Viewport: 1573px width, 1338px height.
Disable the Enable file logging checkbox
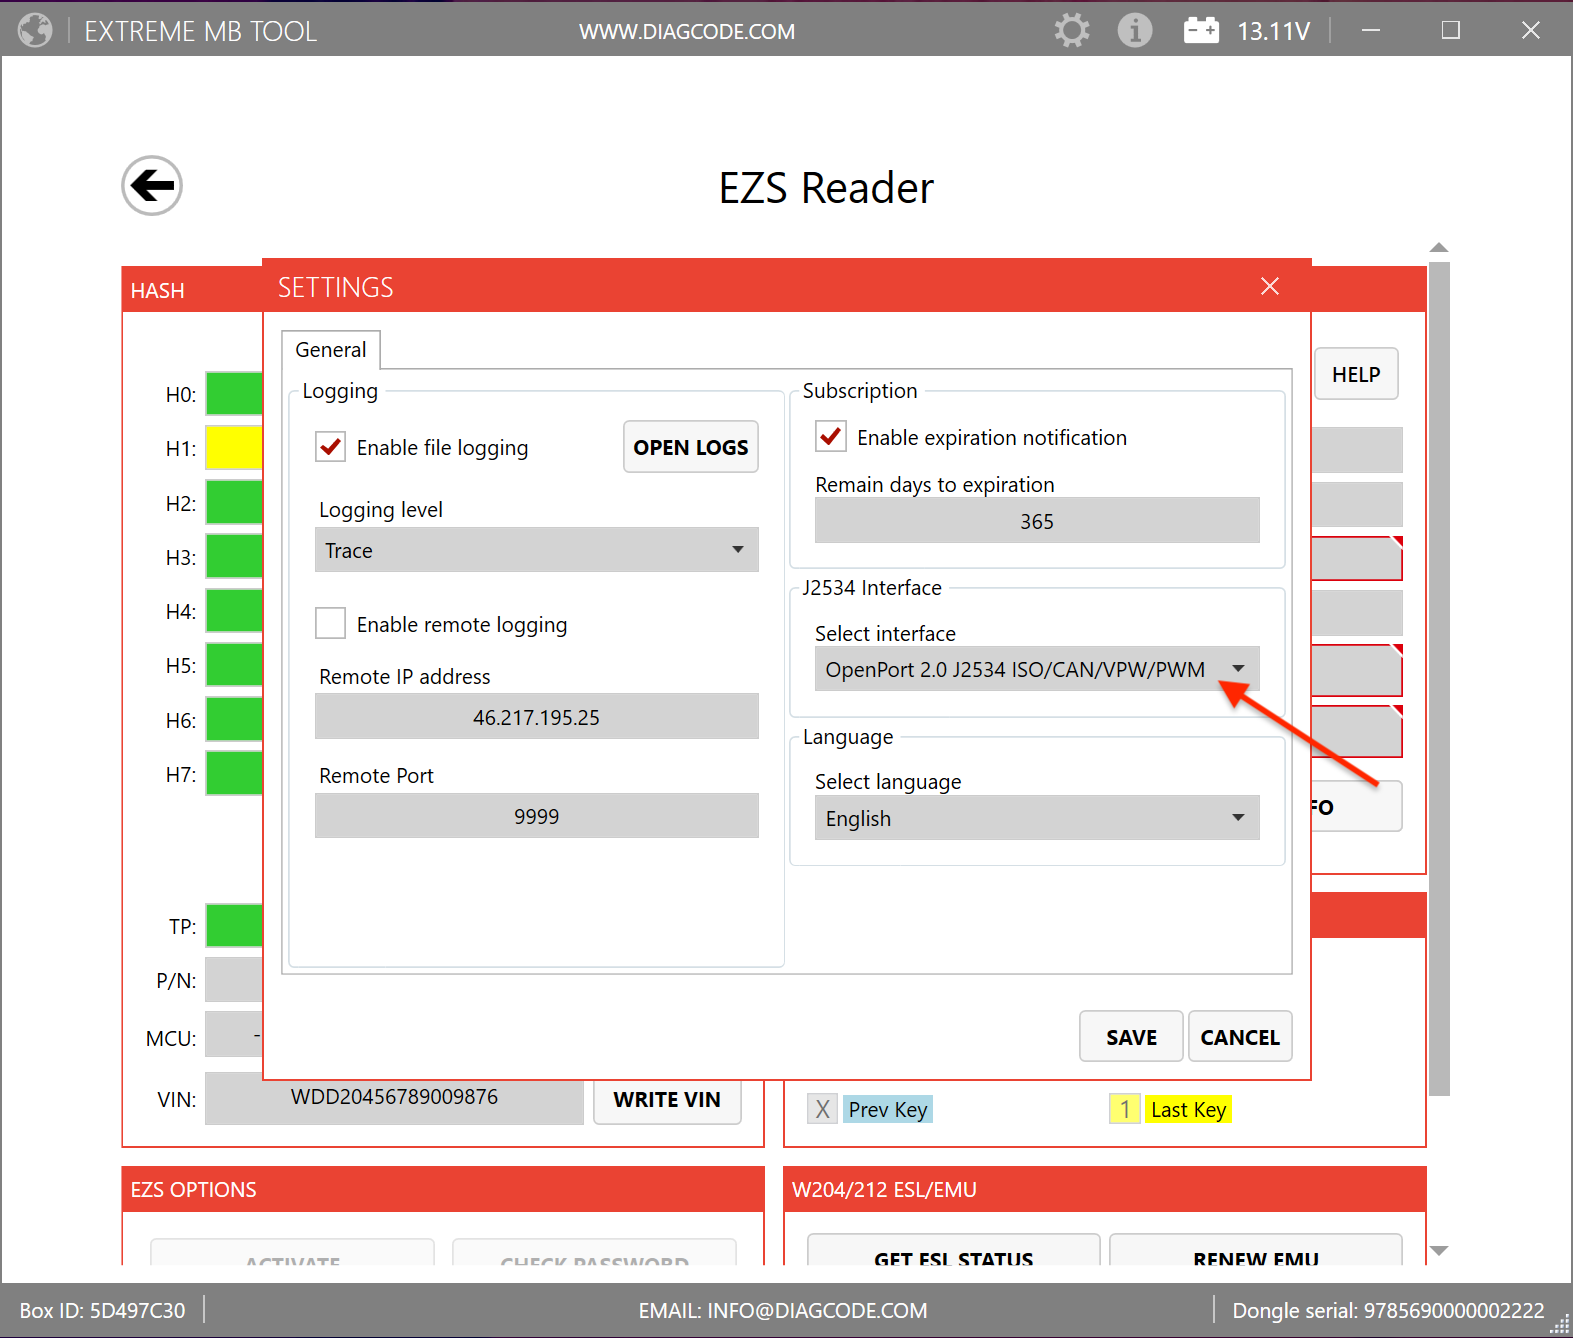[x=331, y=447]
